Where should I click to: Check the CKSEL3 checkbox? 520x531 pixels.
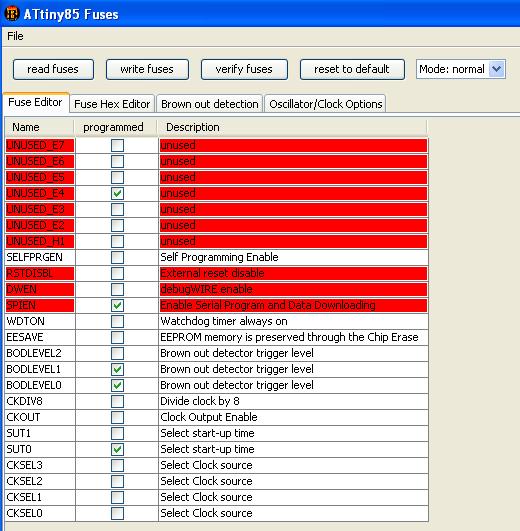[x=117, y=465]
